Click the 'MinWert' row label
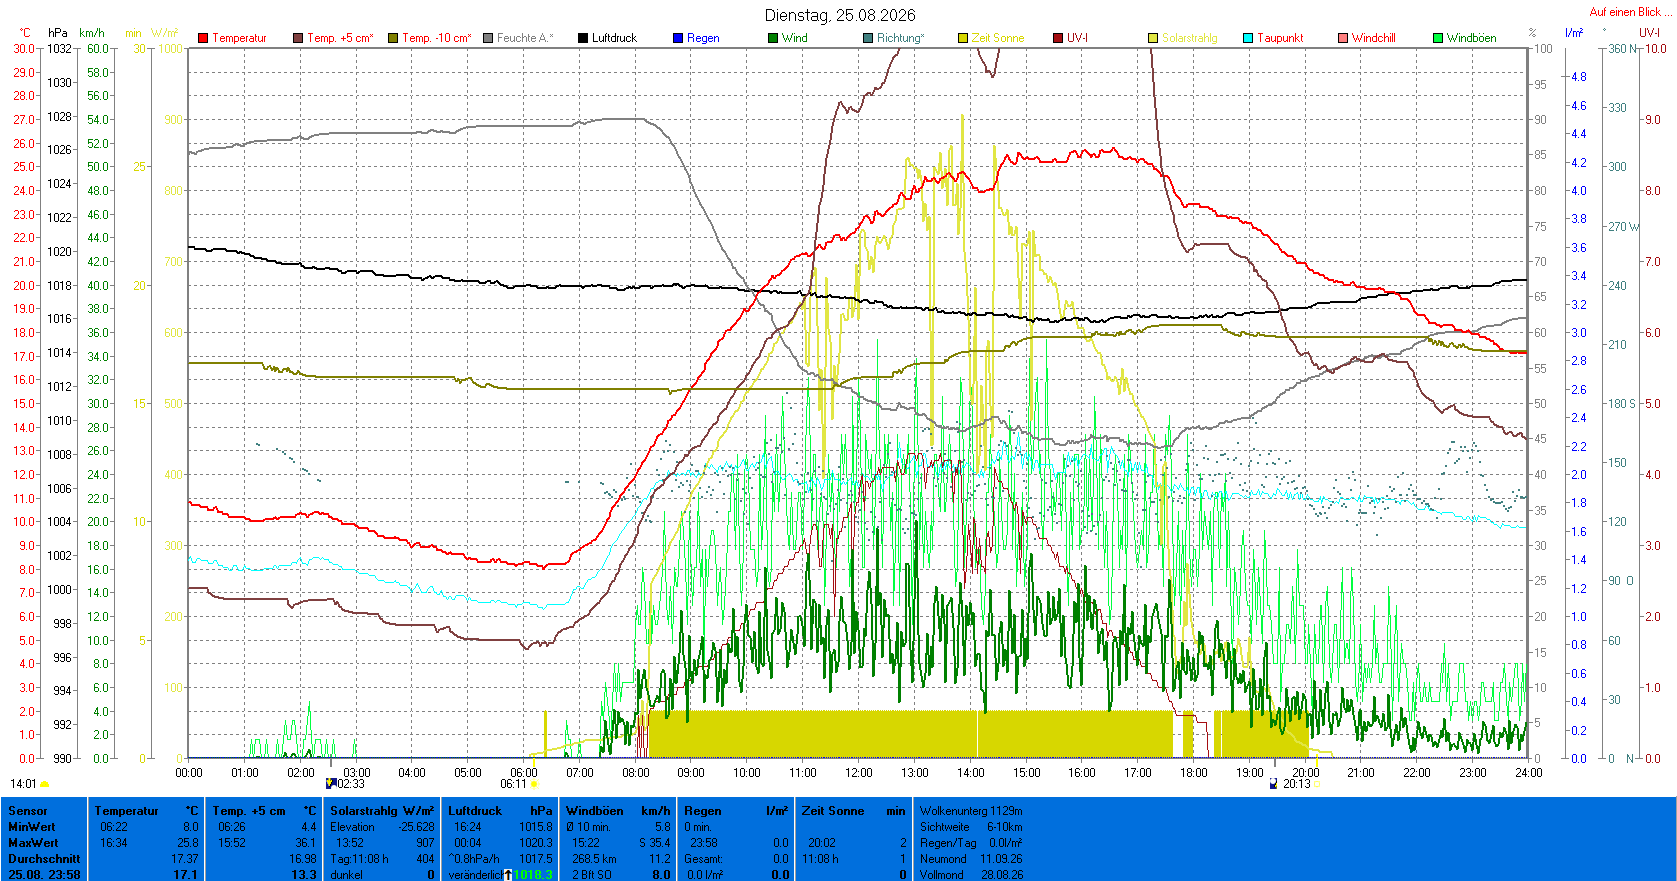Screen dimensions: 1677x881 coord(32,827)
